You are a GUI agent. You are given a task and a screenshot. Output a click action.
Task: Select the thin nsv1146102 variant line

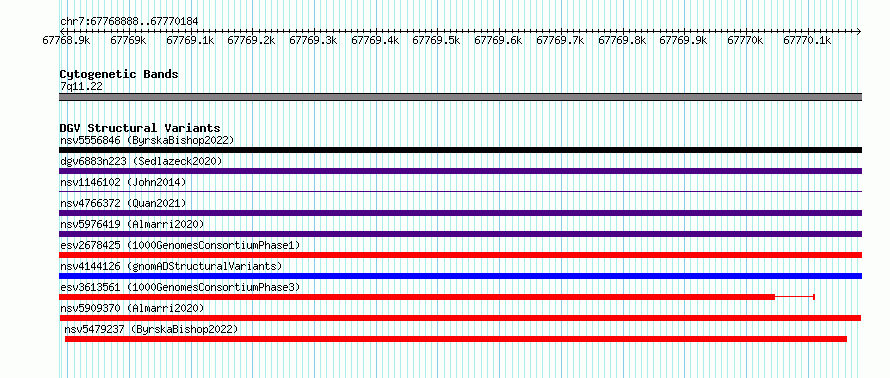point(460,192)
